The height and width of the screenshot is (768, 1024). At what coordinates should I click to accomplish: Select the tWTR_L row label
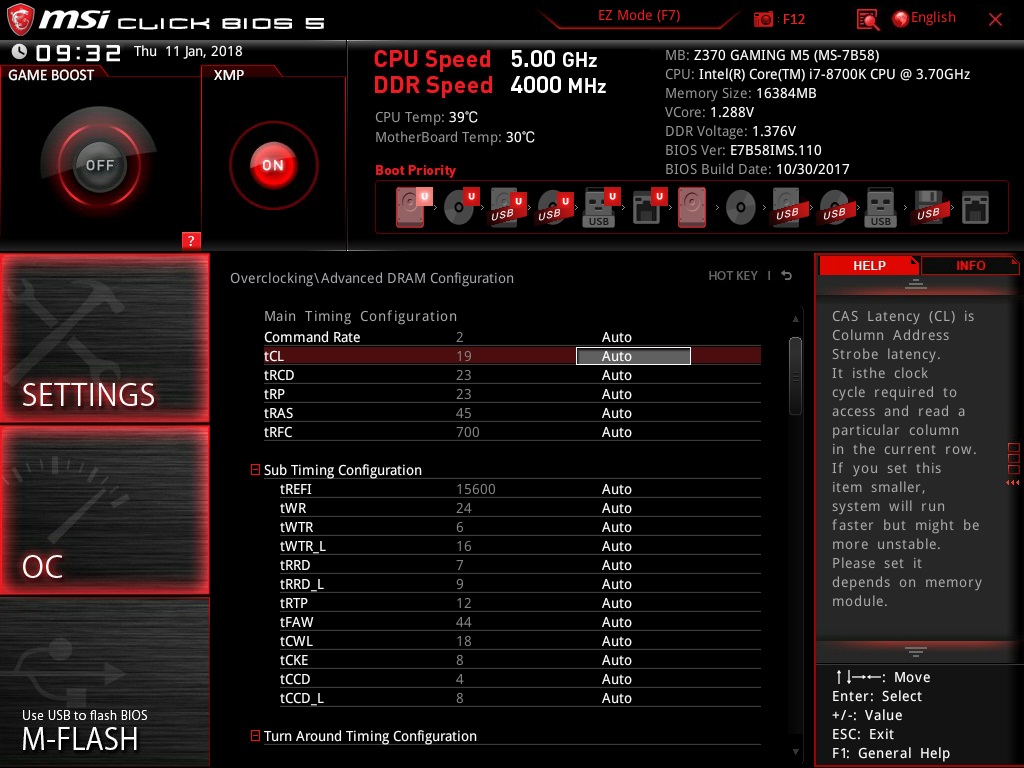coord(302,546)
